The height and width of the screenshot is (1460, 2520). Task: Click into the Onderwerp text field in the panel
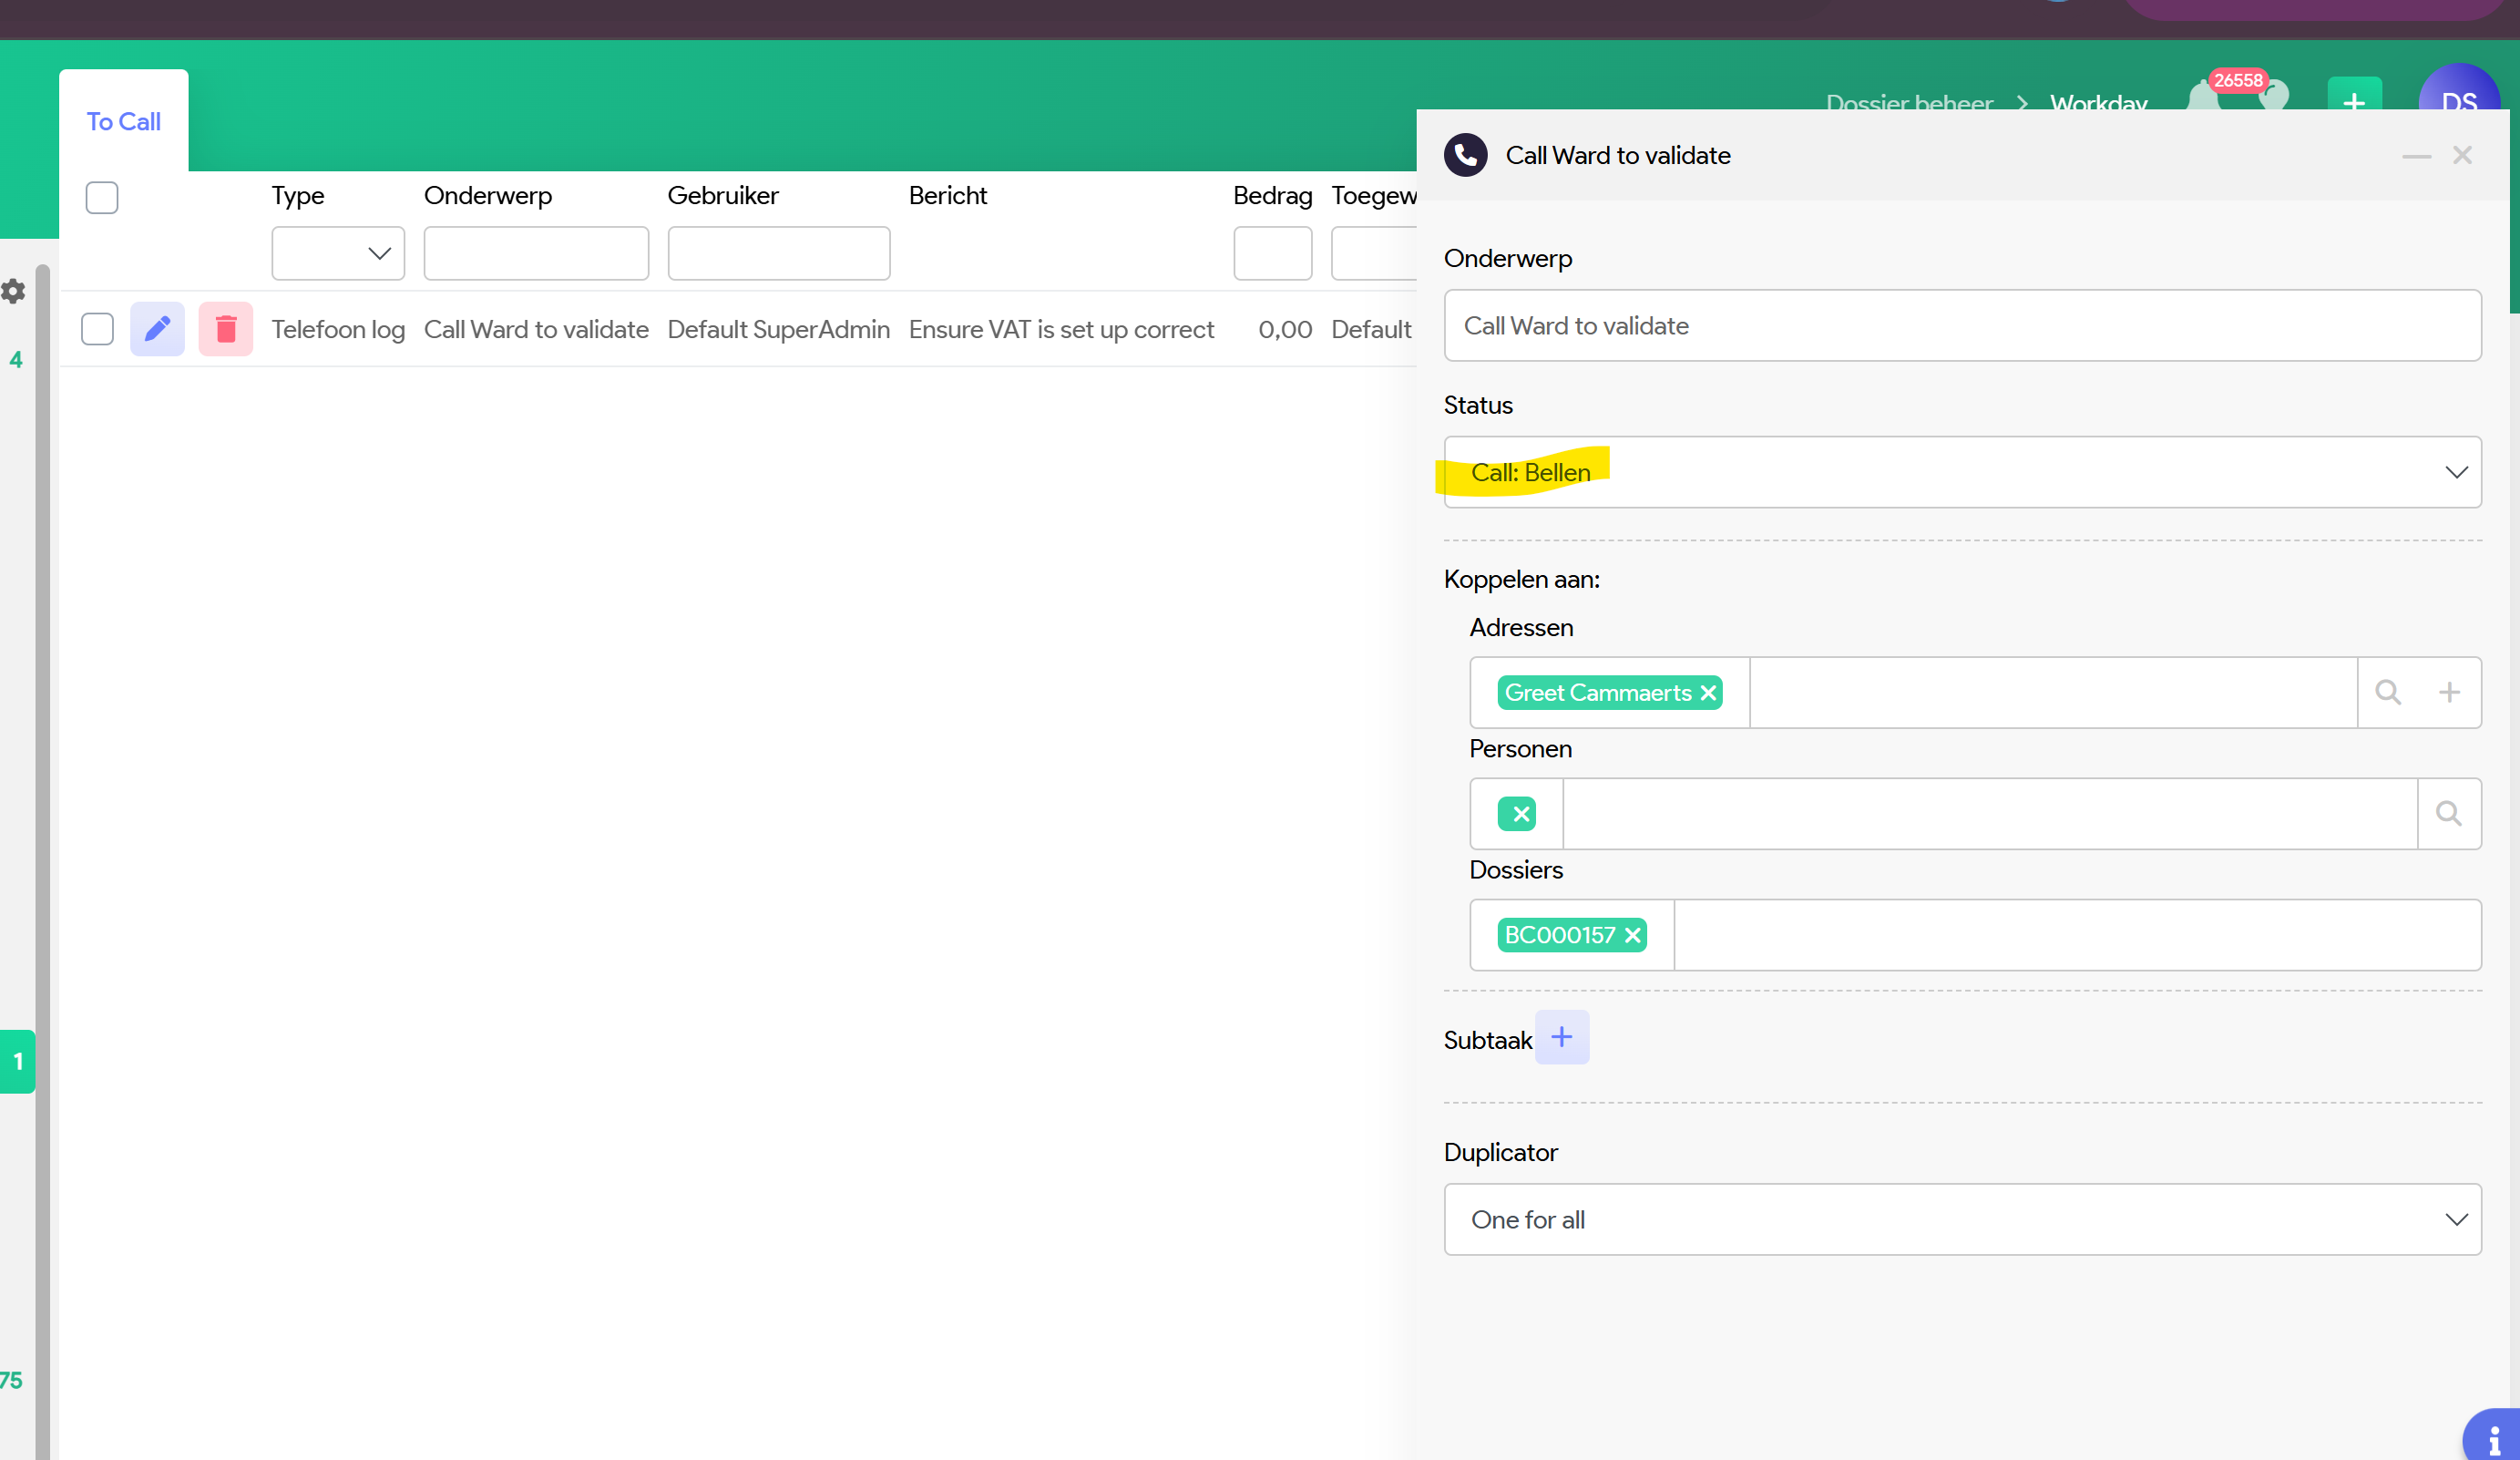1961,326
